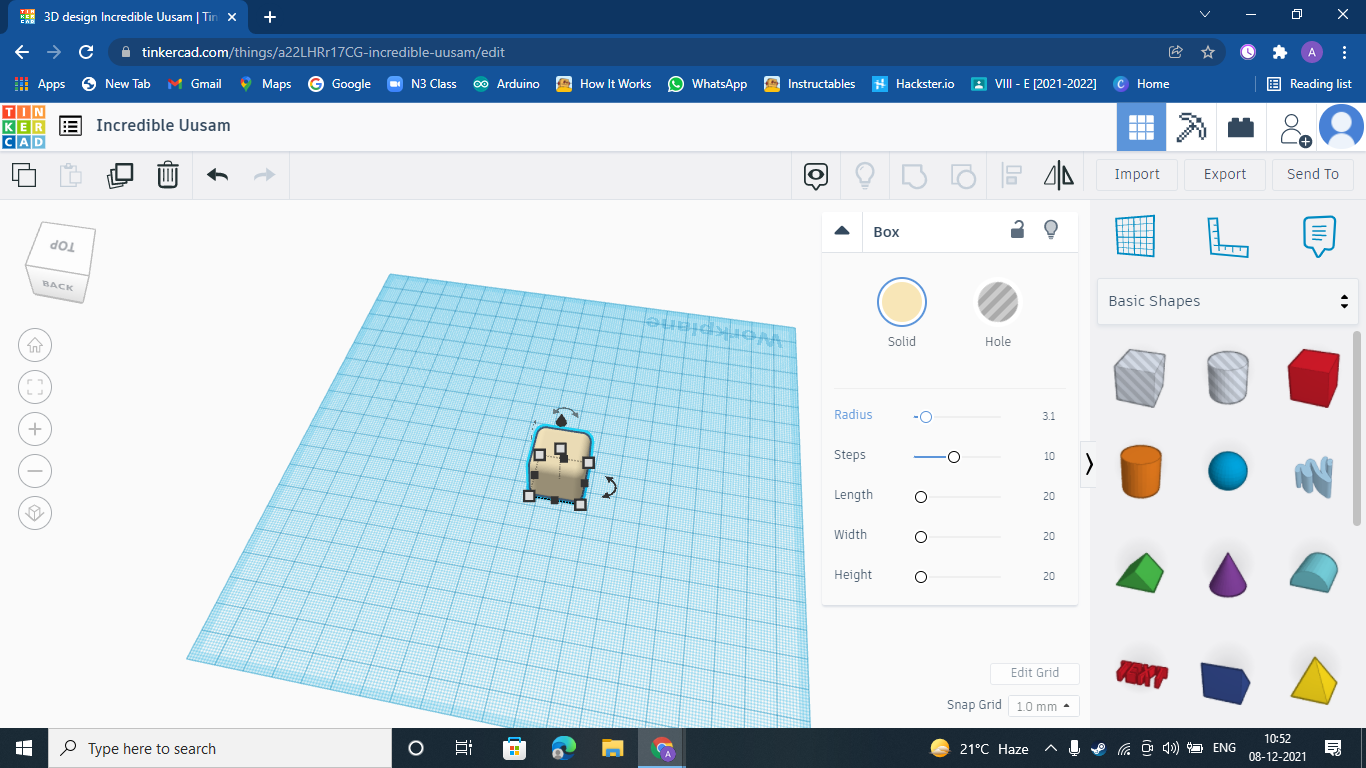Open Bricks mode with lego icon

coord(1241,127)
